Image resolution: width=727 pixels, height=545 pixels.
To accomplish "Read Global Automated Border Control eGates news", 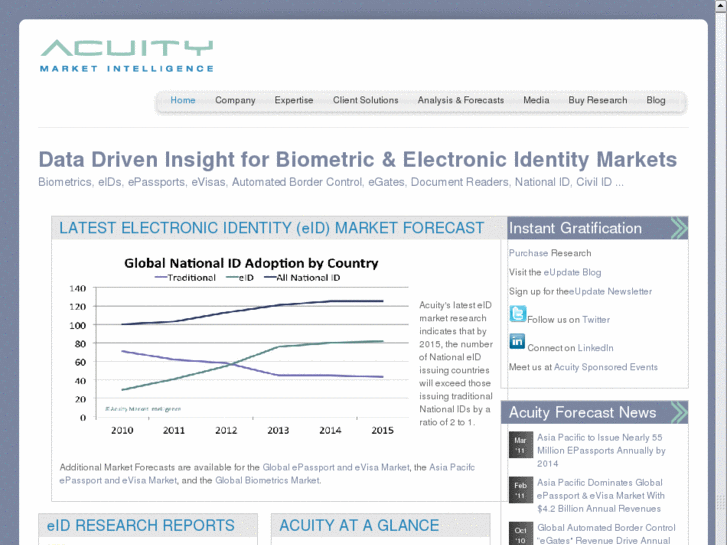I will pos(606,534).
